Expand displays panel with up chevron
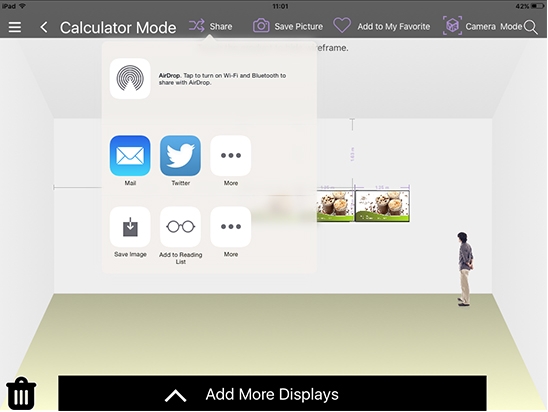This screenshot has height=412, width=548. 175,396
